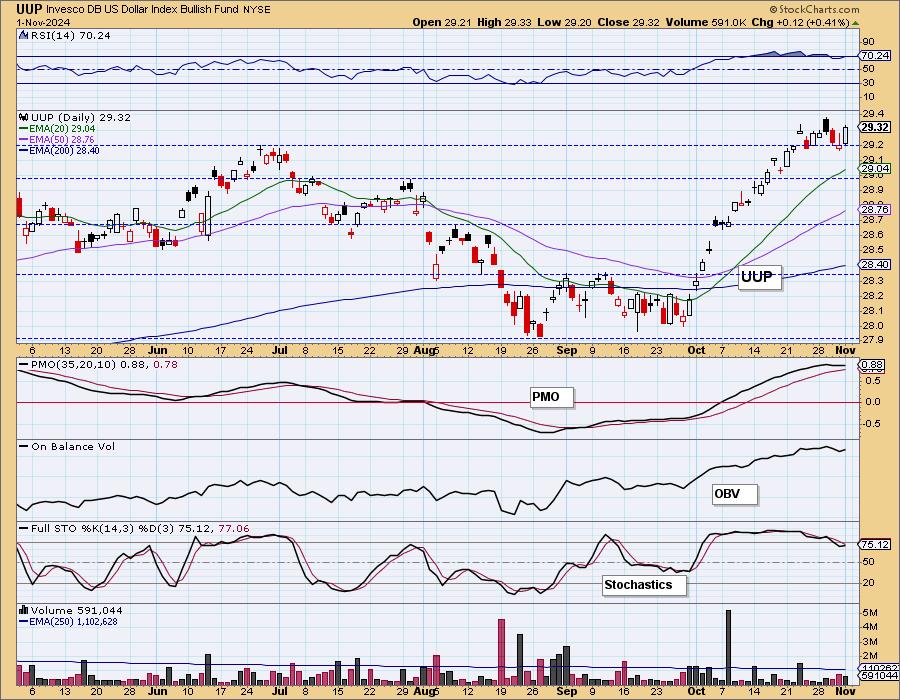
Task: Click the Jun label on bottom date axis
Action: [x=158, y=691]
